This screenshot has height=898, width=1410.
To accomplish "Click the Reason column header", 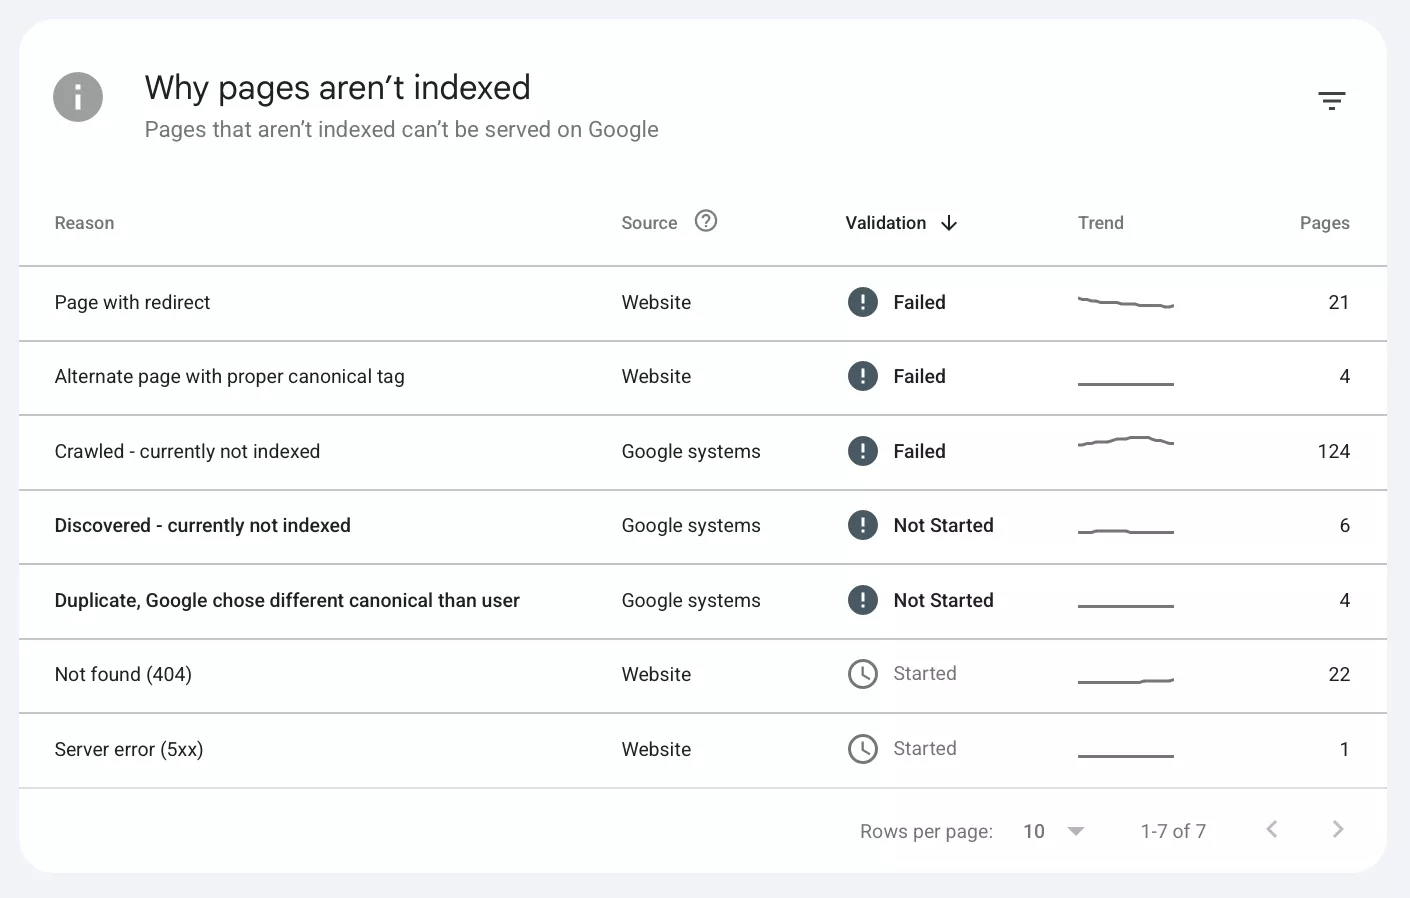I will point(84,223).
